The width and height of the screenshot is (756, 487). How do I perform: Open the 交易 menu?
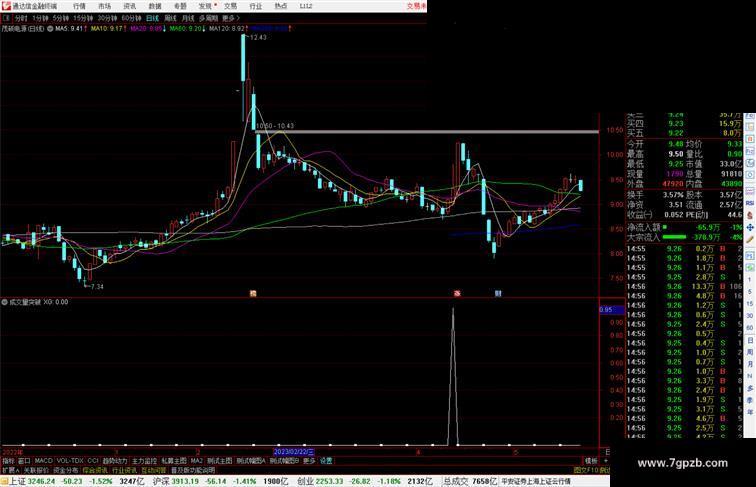click(x=230, y=6)
